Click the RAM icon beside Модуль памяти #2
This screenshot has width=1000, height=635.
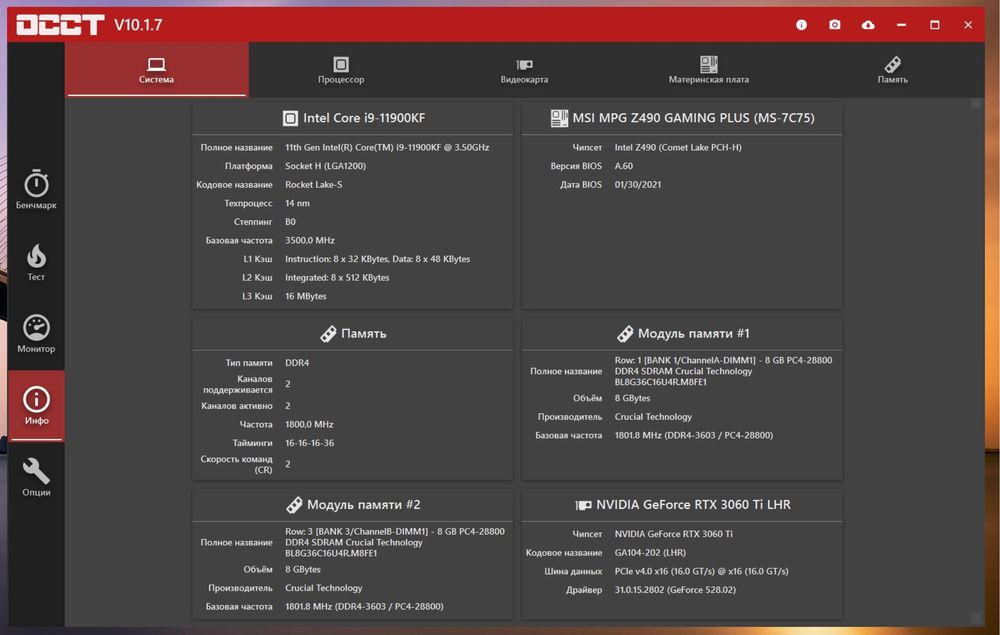[294, 505]
